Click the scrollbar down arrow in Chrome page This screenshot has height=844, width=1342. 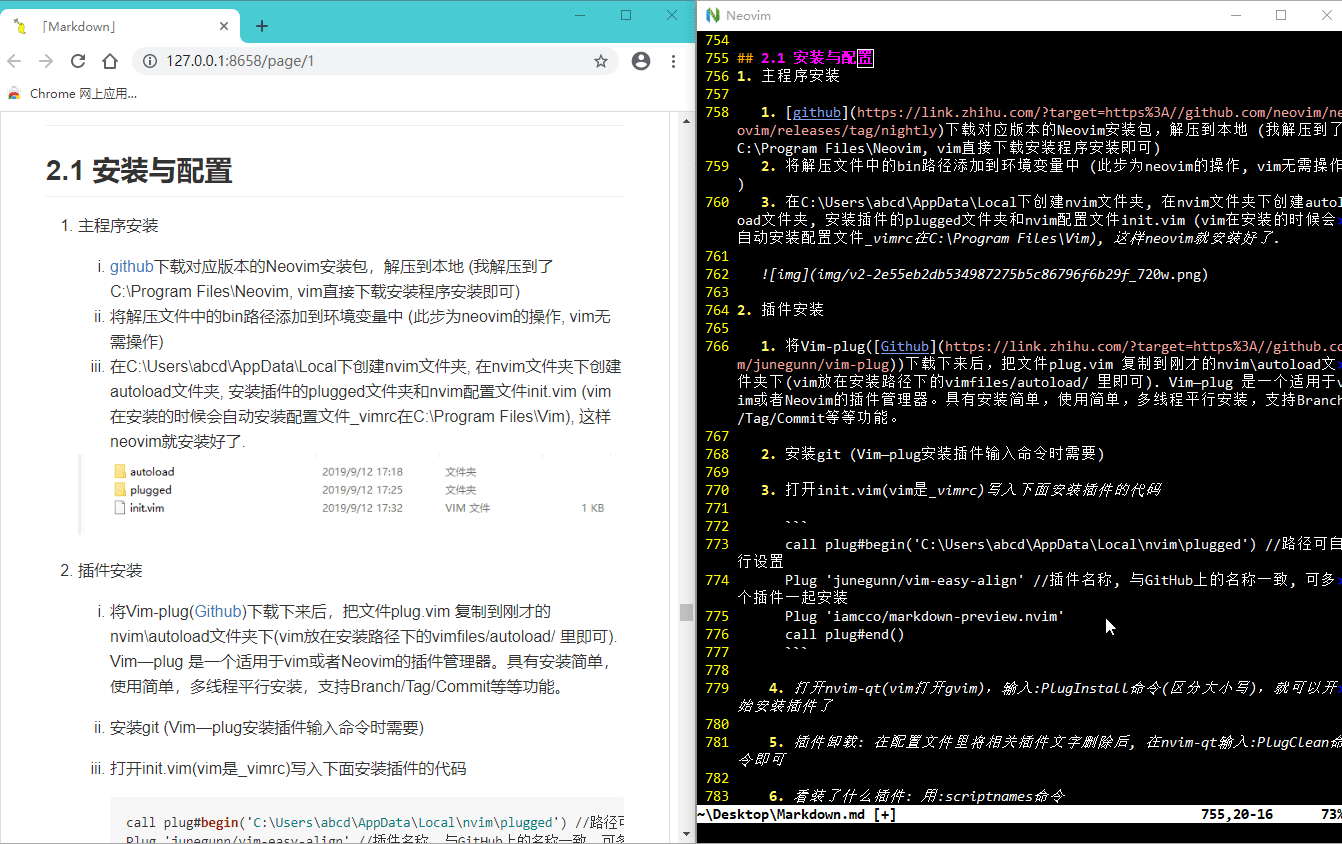click(x=686, y=836)
